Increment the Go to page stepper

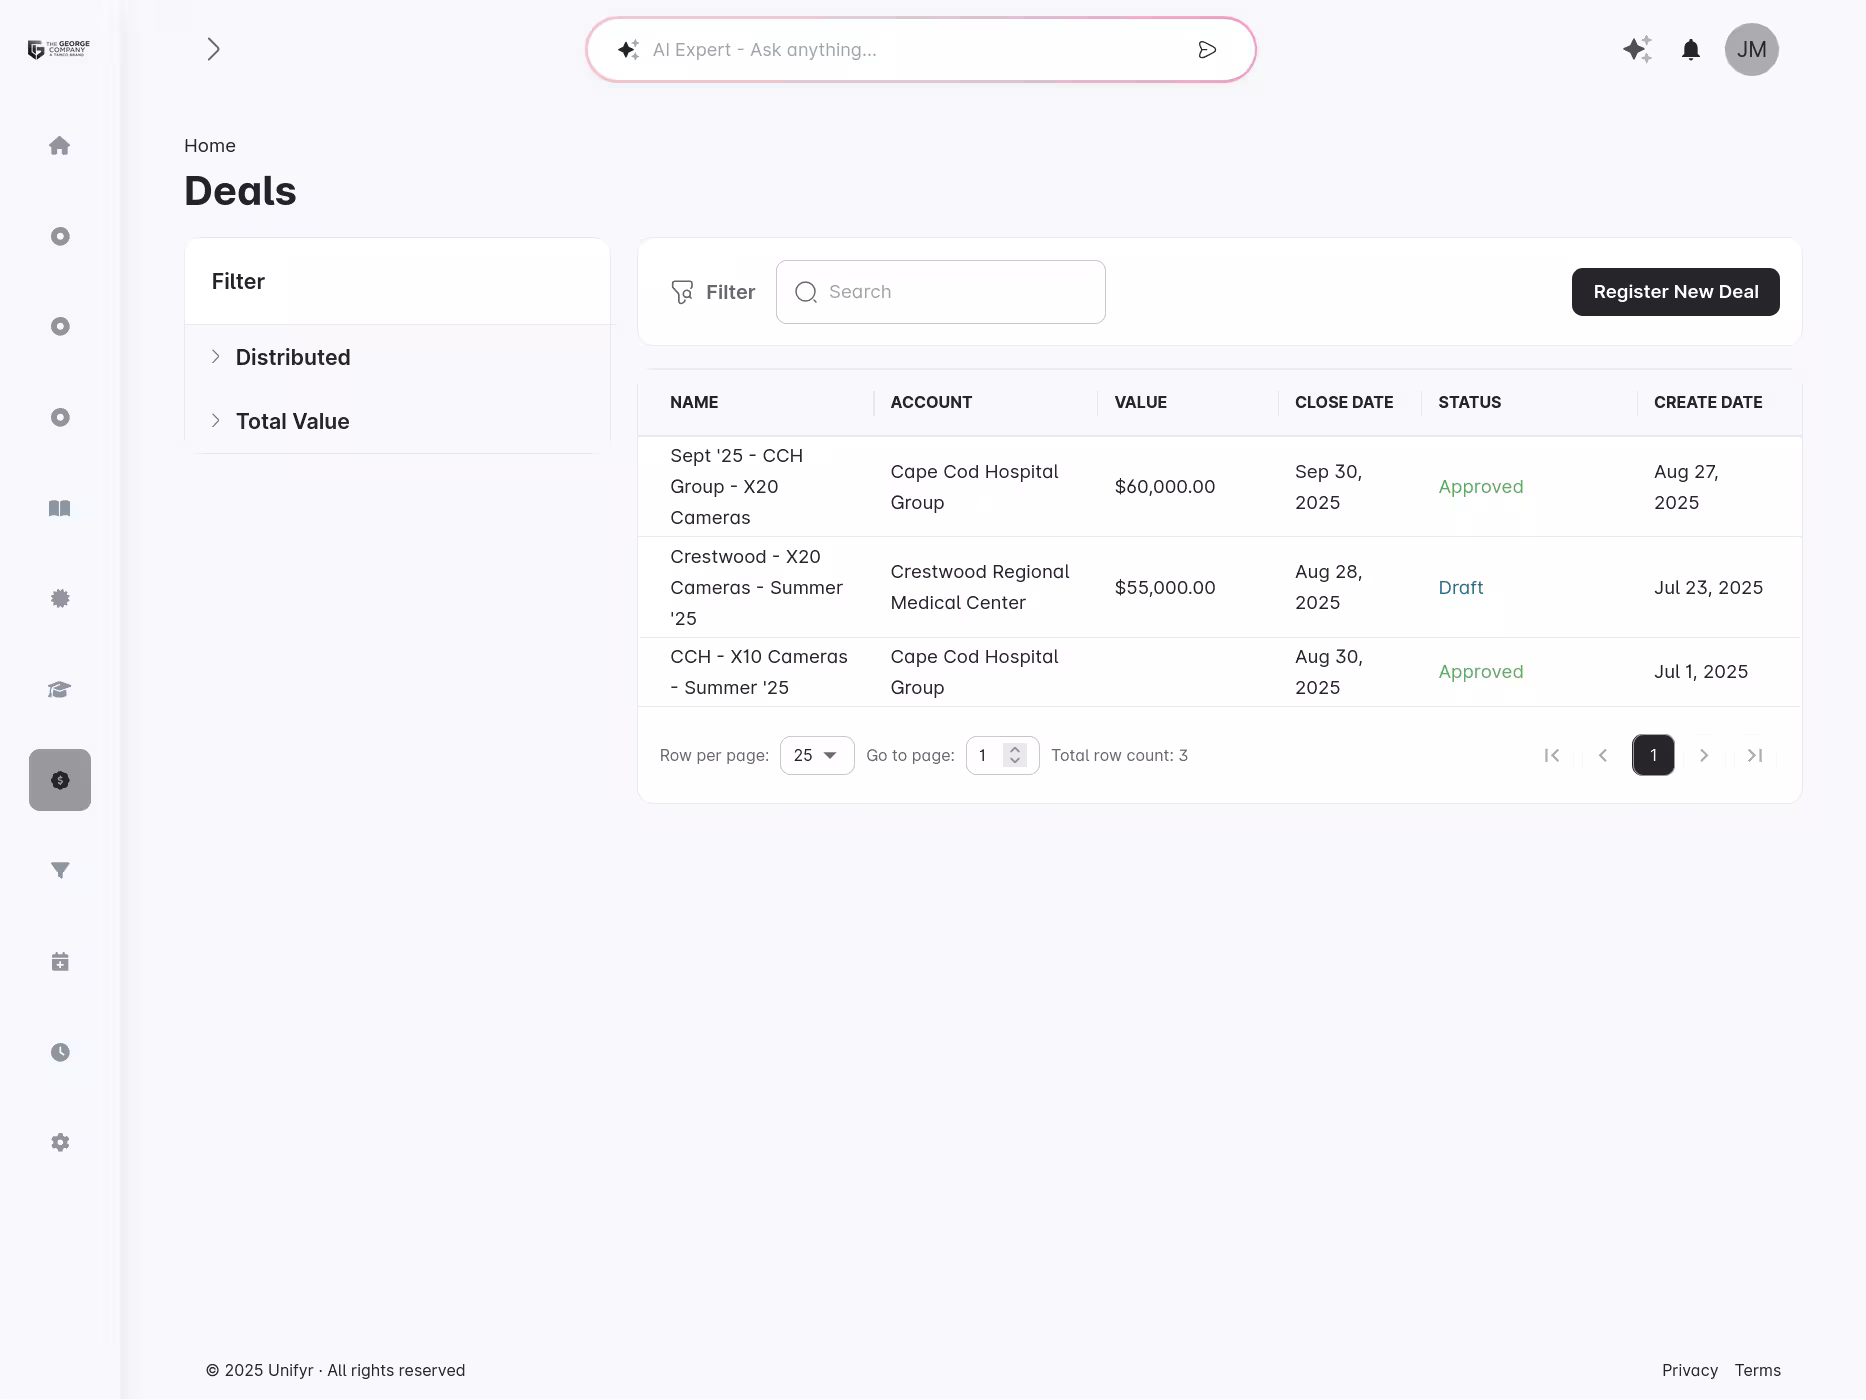(1016, 750)
